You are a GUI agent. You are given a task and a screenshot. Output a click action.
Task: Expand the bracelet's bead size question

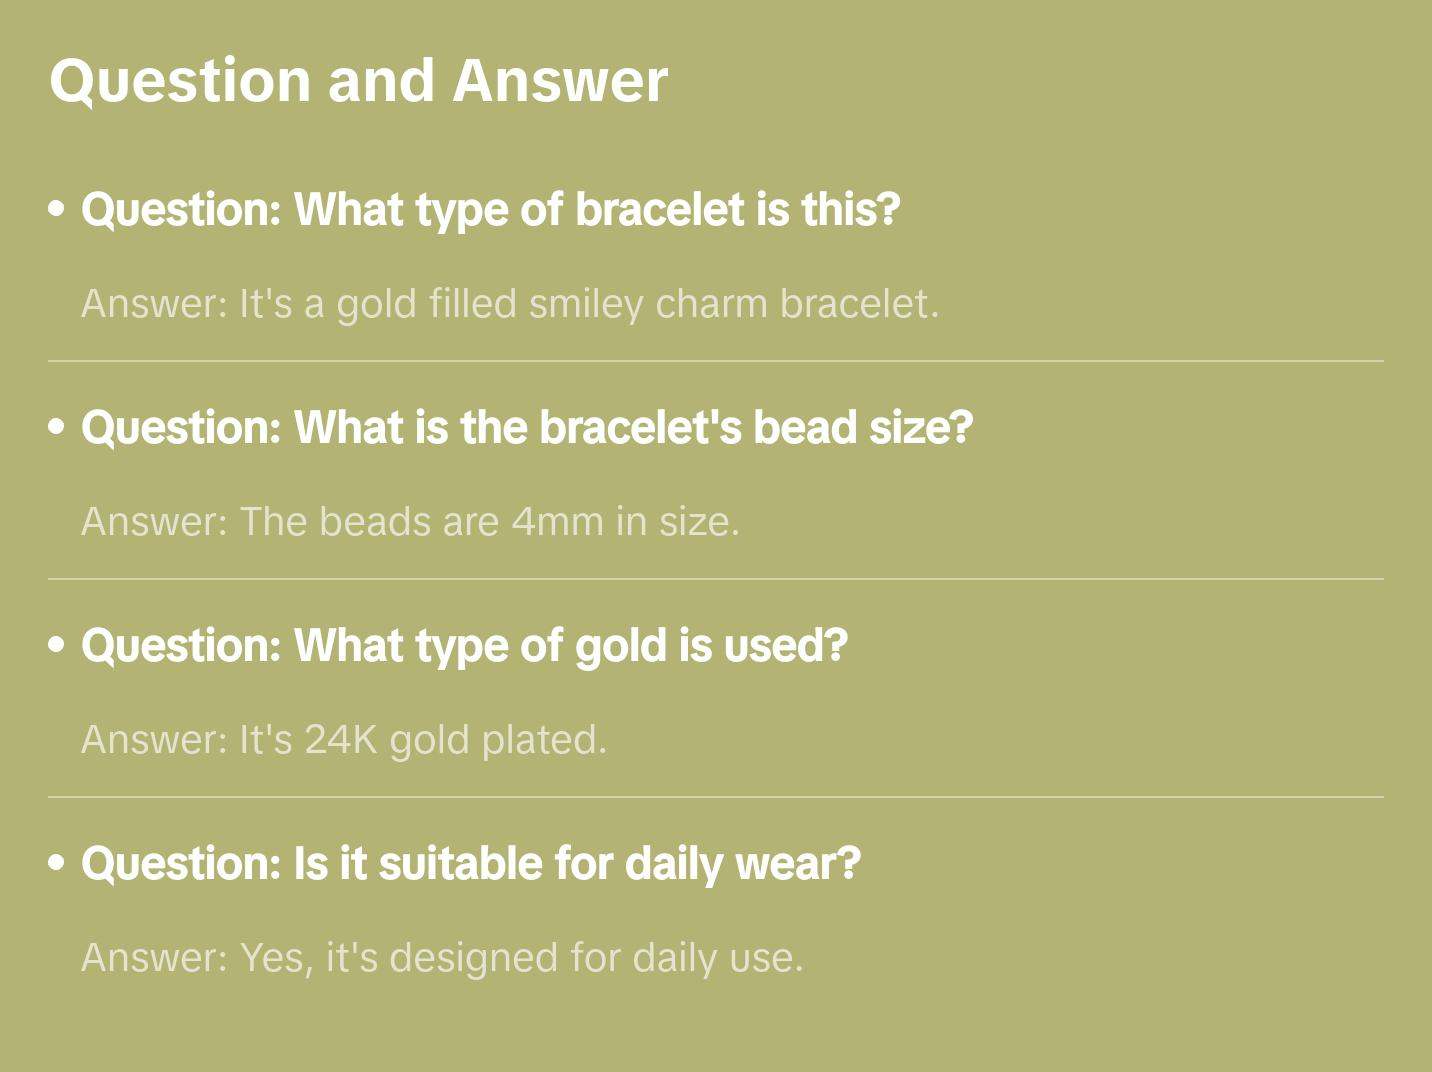point(526,428)
